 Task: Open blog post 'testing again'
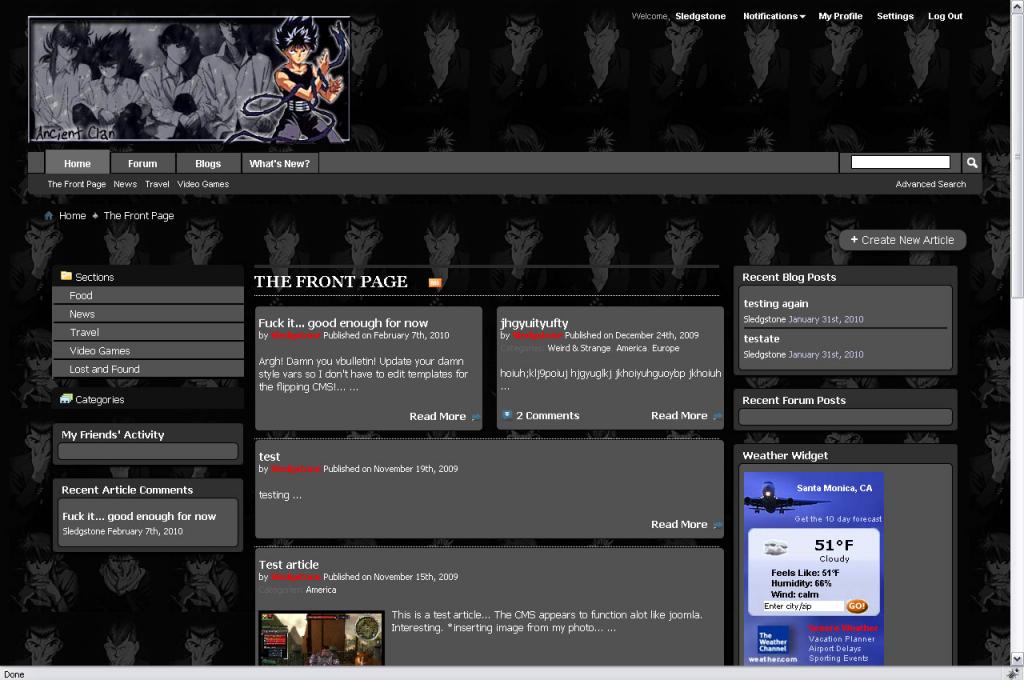pos(776,304)
